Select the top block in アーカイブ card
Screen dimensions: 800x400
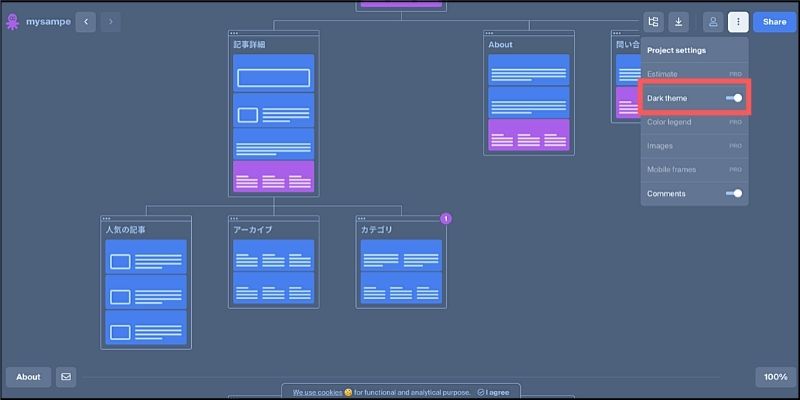click(273, 255)
